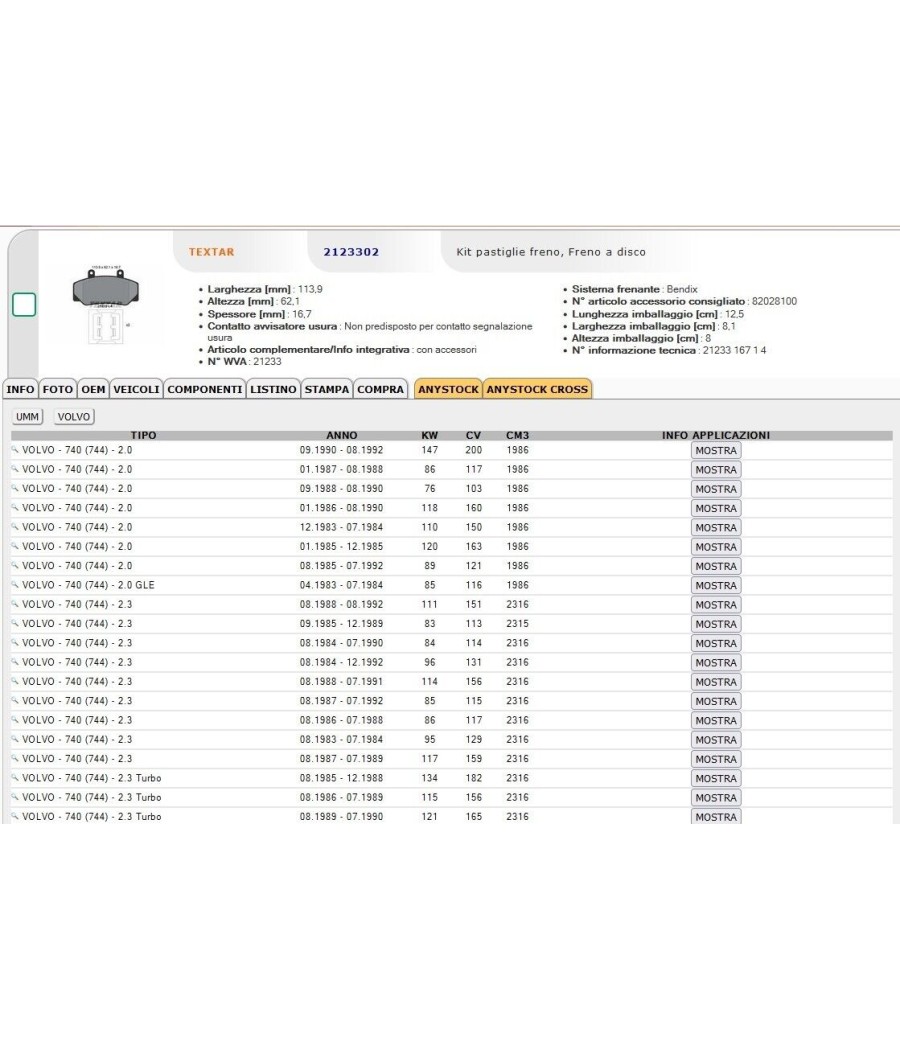Open the OEM tab
Image resolution: width=900 pixels, height=1050 pixels.
(93, 389)
